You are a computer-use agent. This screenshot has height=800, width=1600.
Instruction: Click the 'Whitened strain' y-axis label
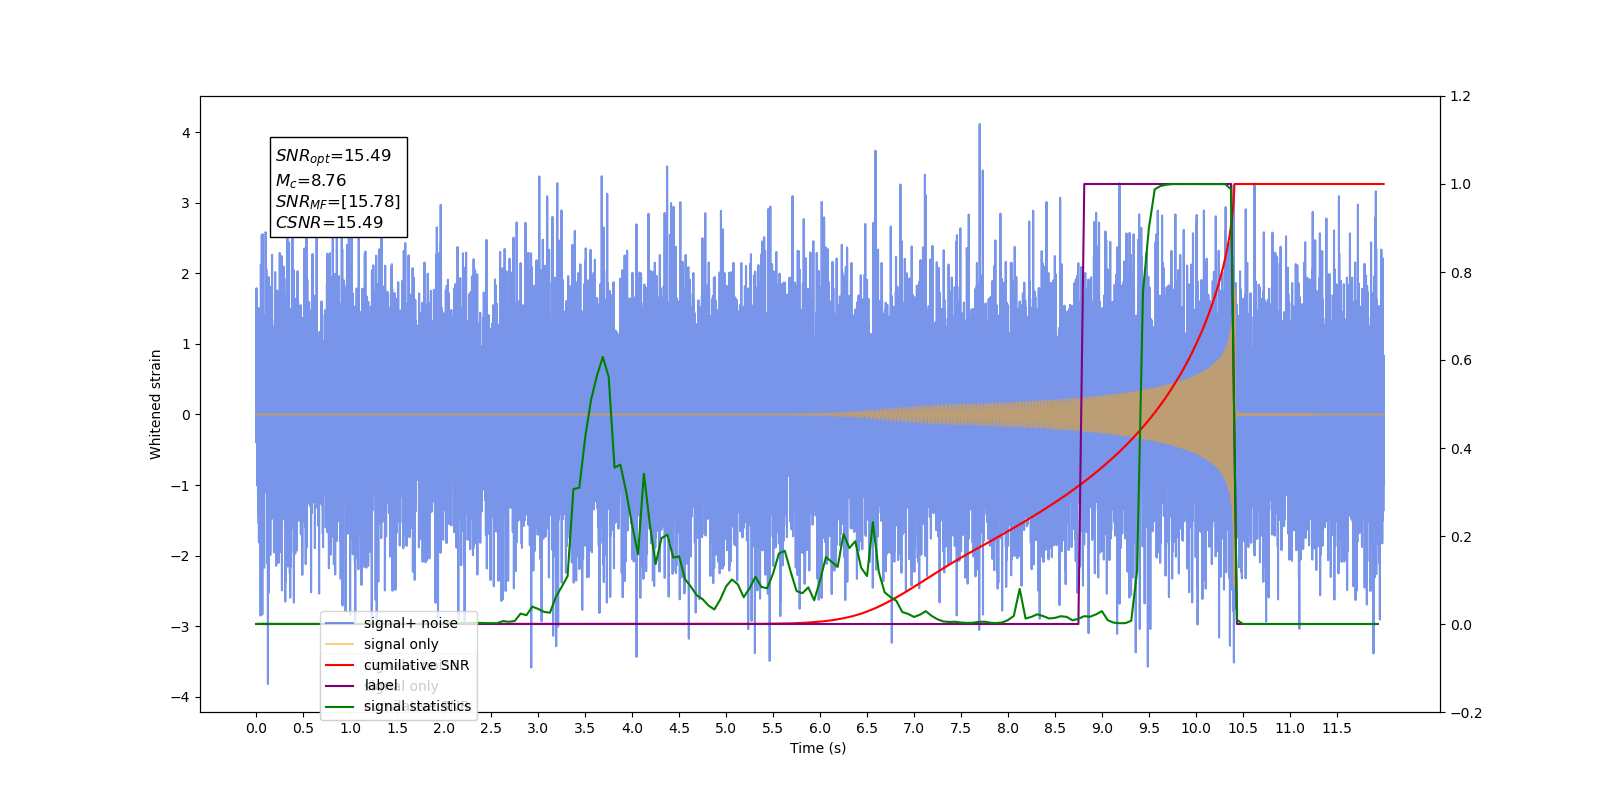point(156,404)
